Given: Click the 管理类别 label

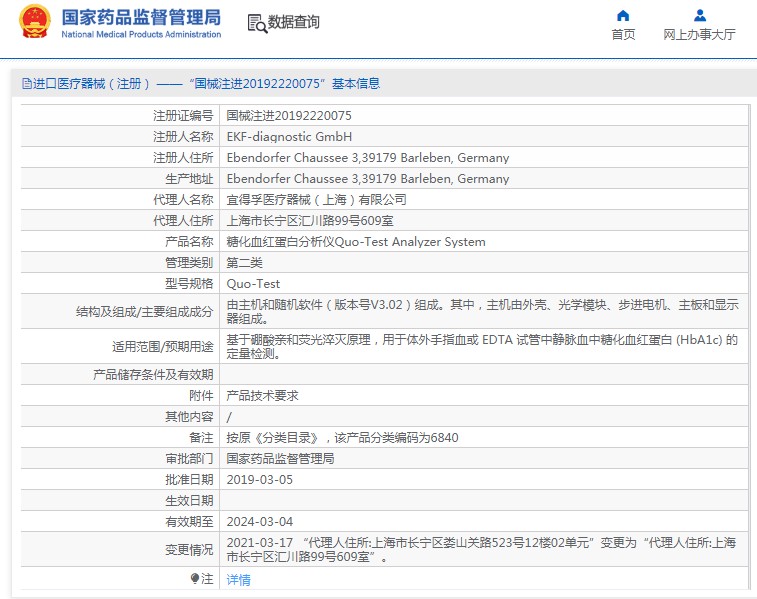Looking at the screenshot, I should (x=189, y=263).
